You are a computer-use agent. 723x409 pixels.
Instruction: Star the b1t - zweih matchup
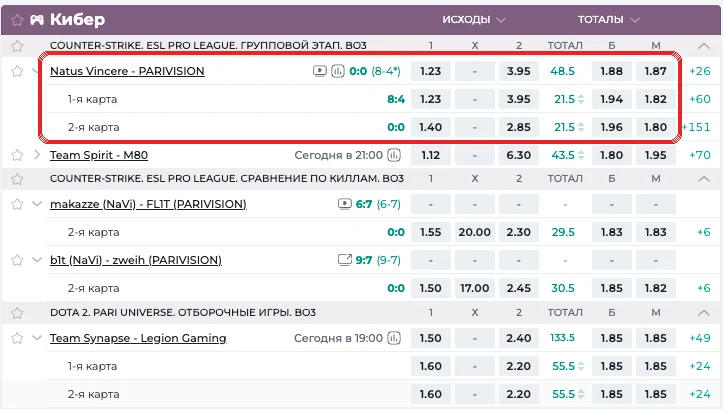(x=17, y=260)
